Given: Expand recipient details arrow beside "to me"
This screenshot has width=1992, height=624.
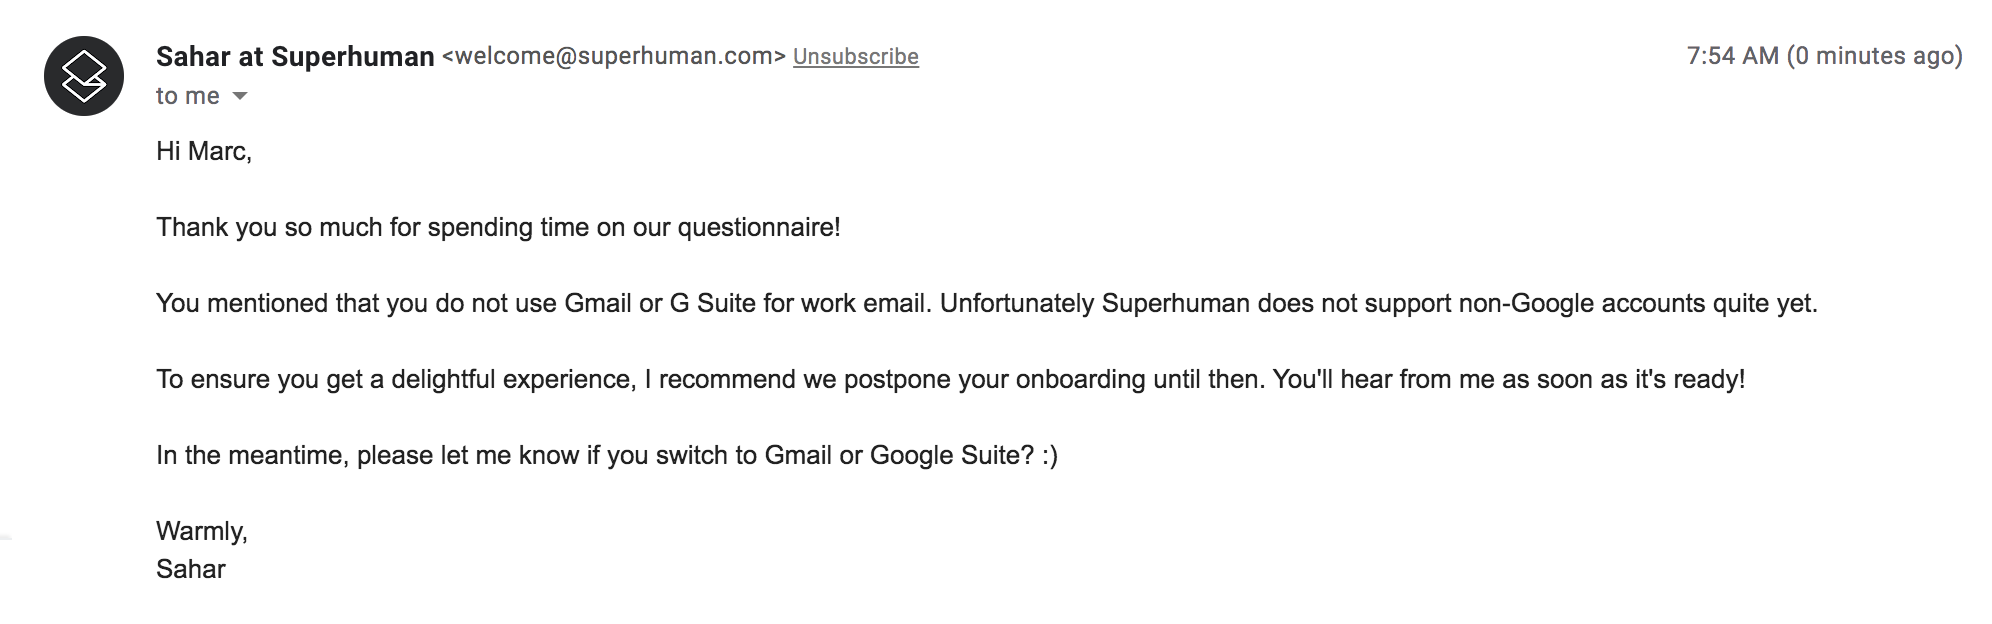Looking at the screenshot, I should tap(240, 96).
